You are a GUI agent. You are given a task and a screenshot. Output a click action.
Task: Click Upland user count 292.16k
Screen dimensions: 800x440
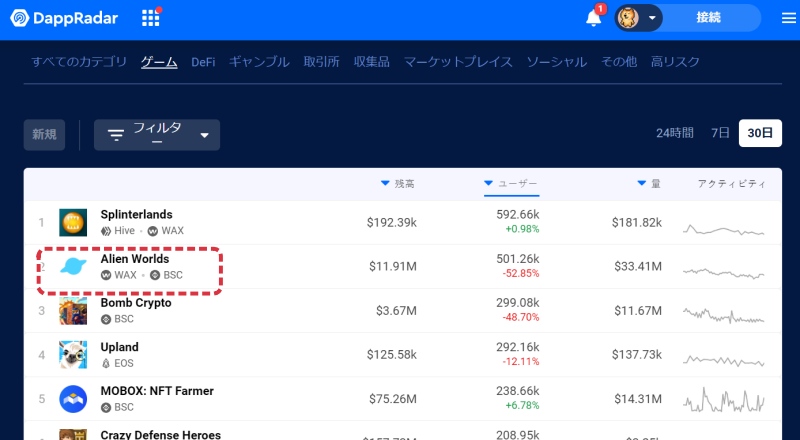pyautogui.click(x=517, y=347)
